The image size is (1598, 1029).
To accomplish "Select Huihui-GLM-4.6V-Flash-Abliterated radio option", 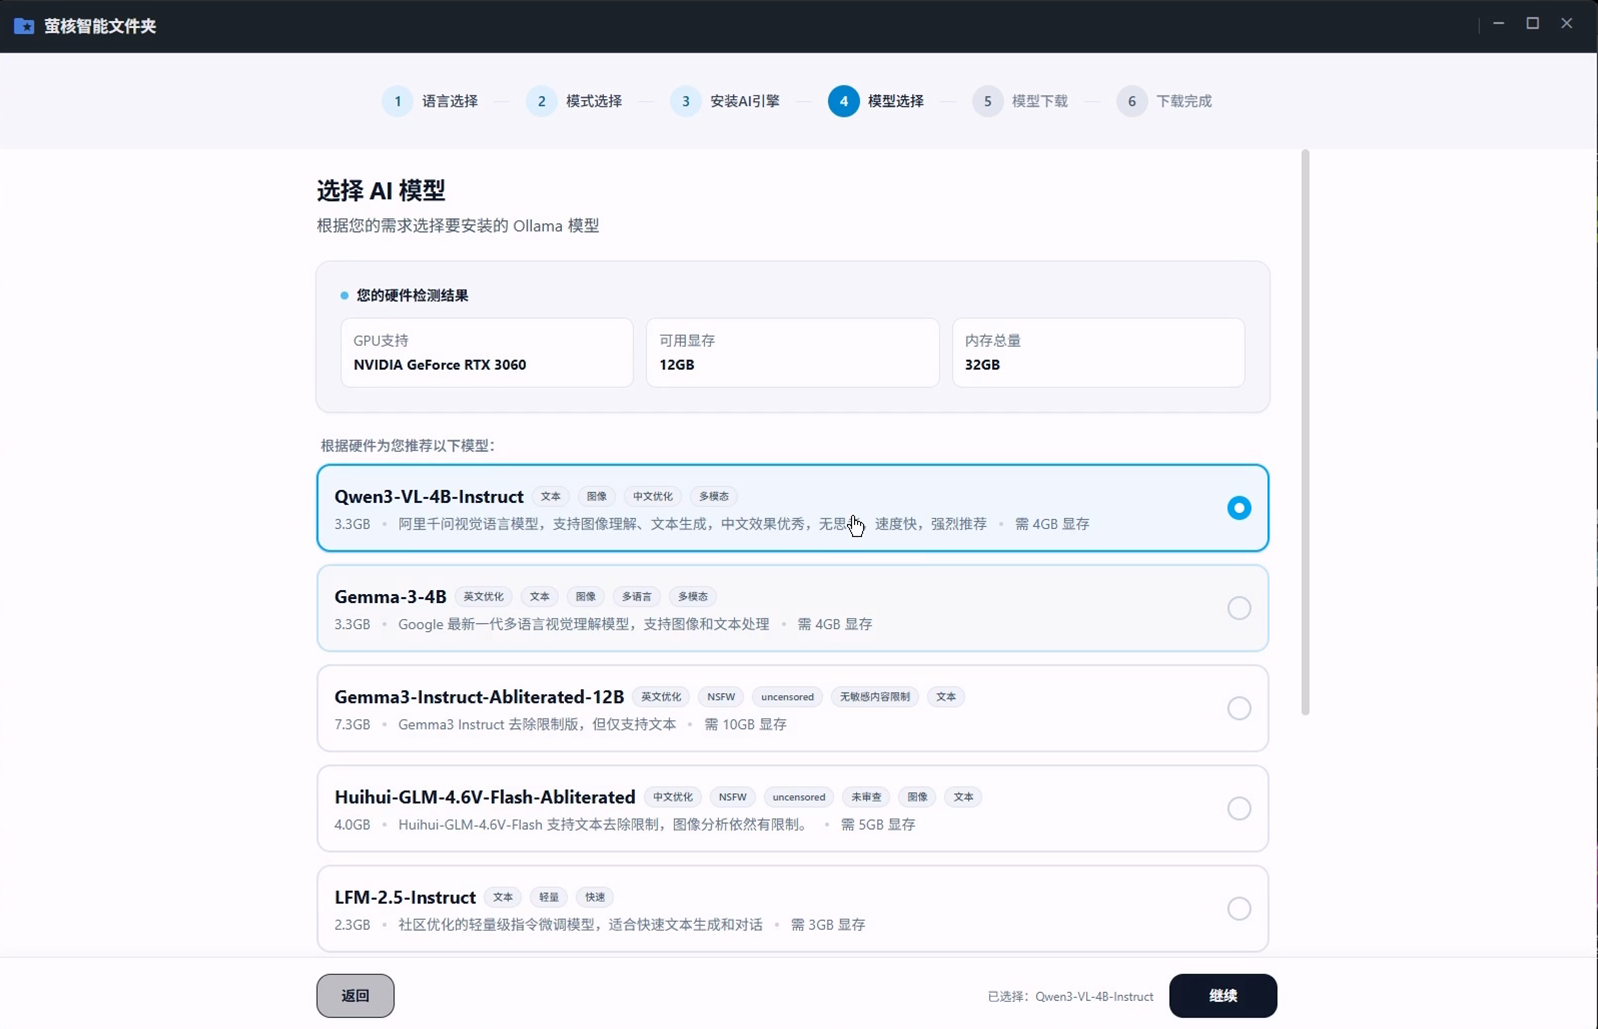I will pyautogui.click(x=1238, y=808).
